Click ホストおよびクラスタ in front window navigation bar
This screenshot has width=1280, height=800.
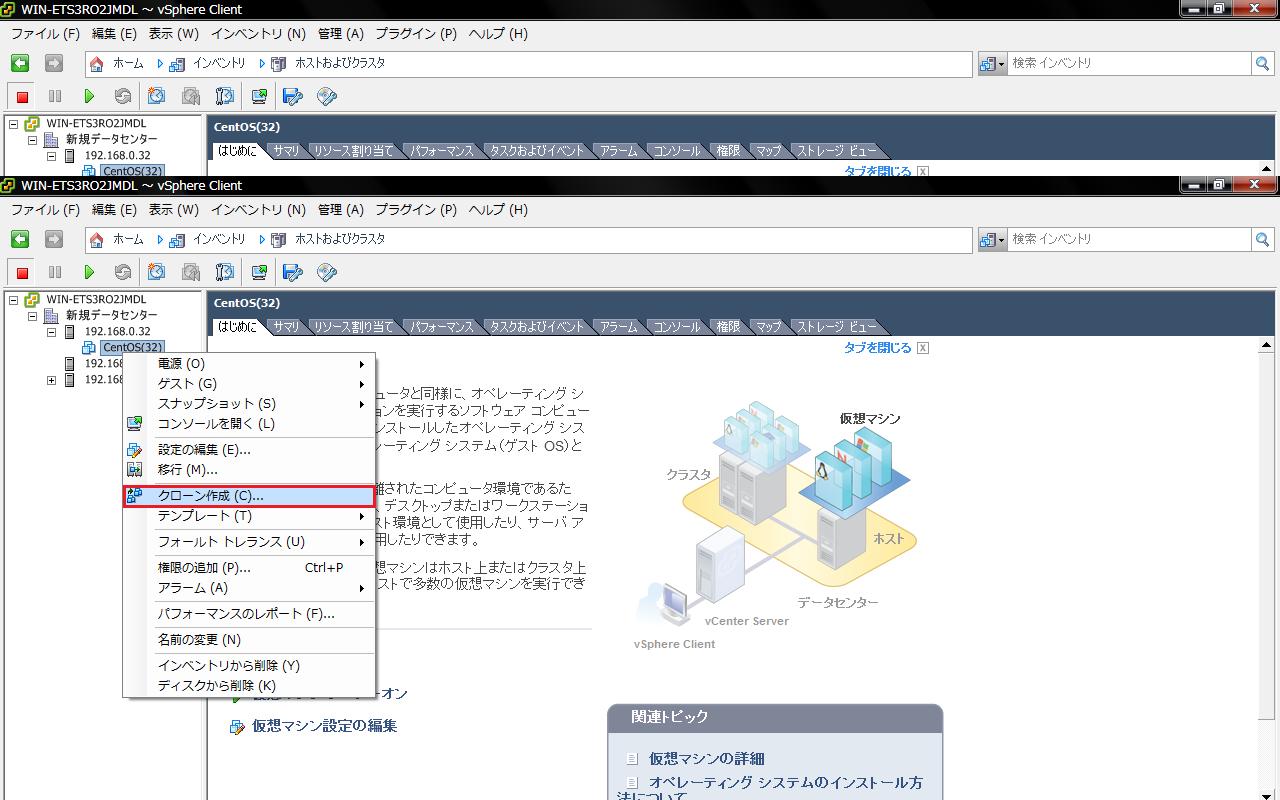coord(340,239)
